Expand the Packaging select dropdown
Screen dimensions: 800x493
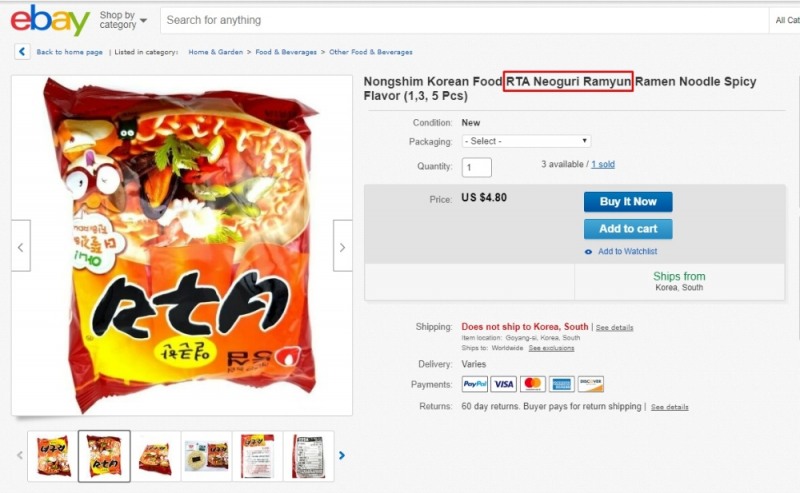click(x=526, y=141)
